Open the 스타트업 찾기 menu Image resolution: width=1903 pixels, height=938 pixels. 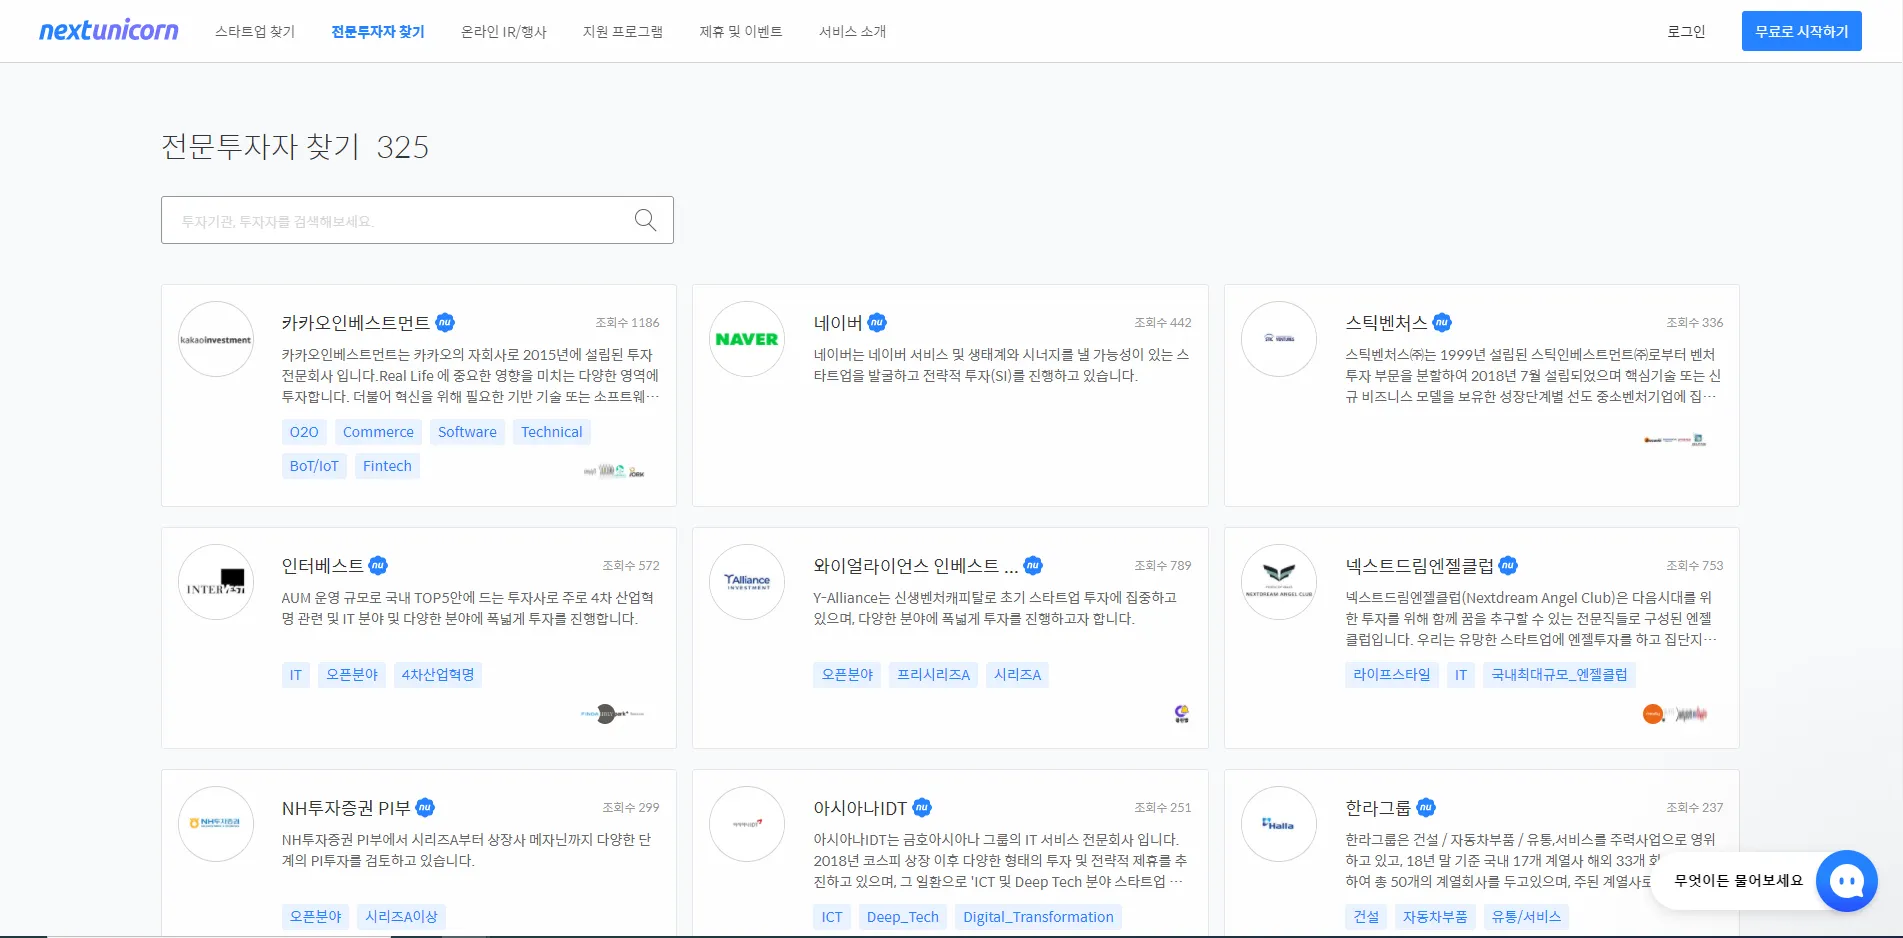255,32
